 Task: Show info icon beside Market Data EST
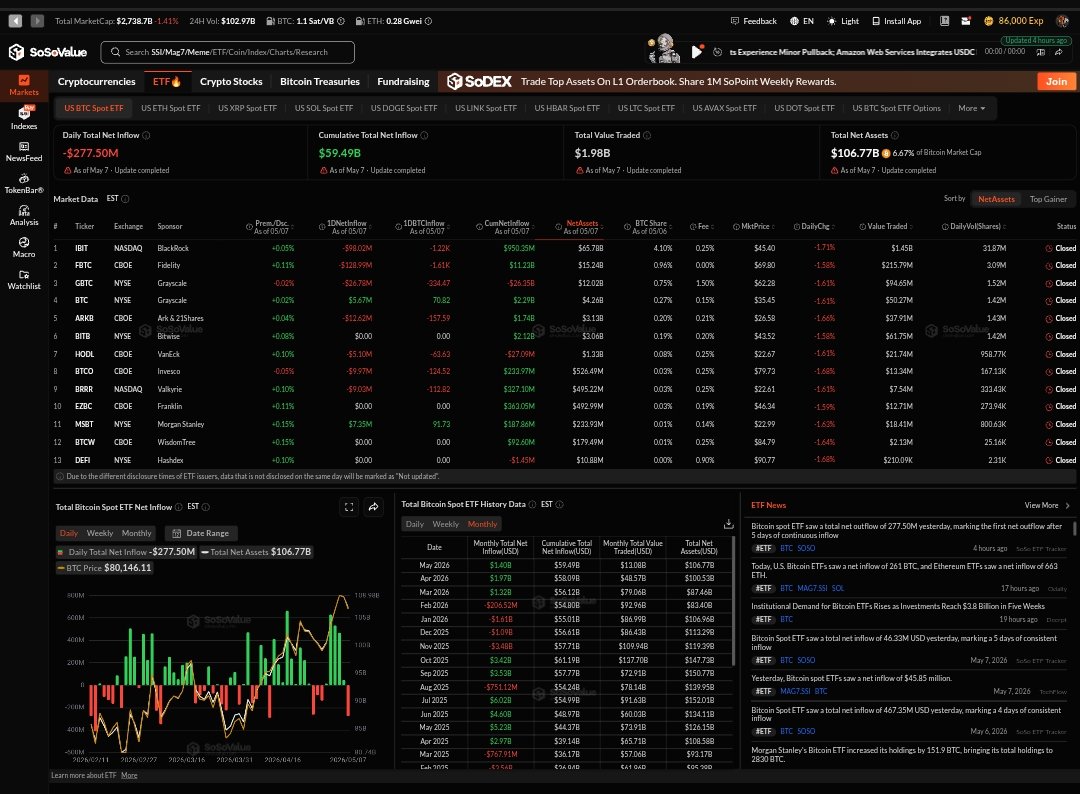click(125, 199)
